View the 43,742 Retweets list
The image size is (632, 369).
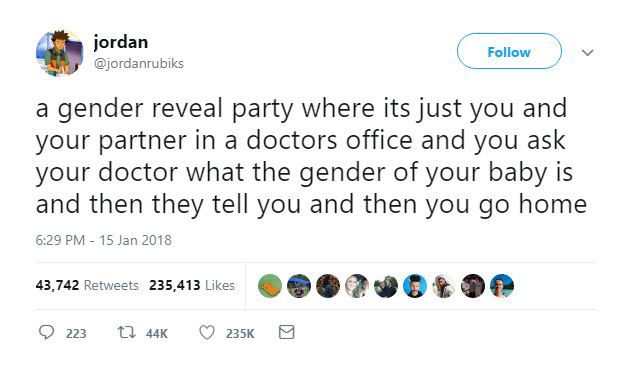click(x=87, y=286)
